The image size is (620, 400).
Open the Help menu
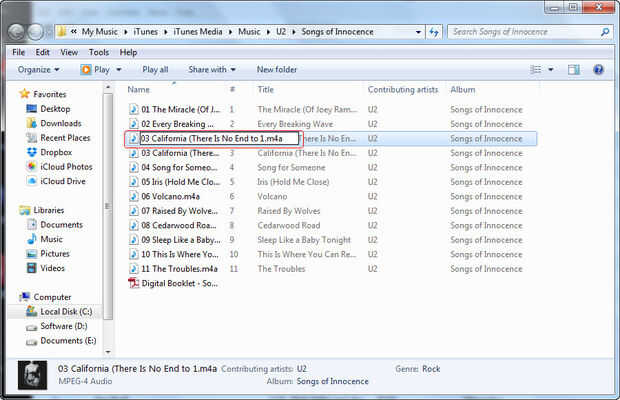128,52
